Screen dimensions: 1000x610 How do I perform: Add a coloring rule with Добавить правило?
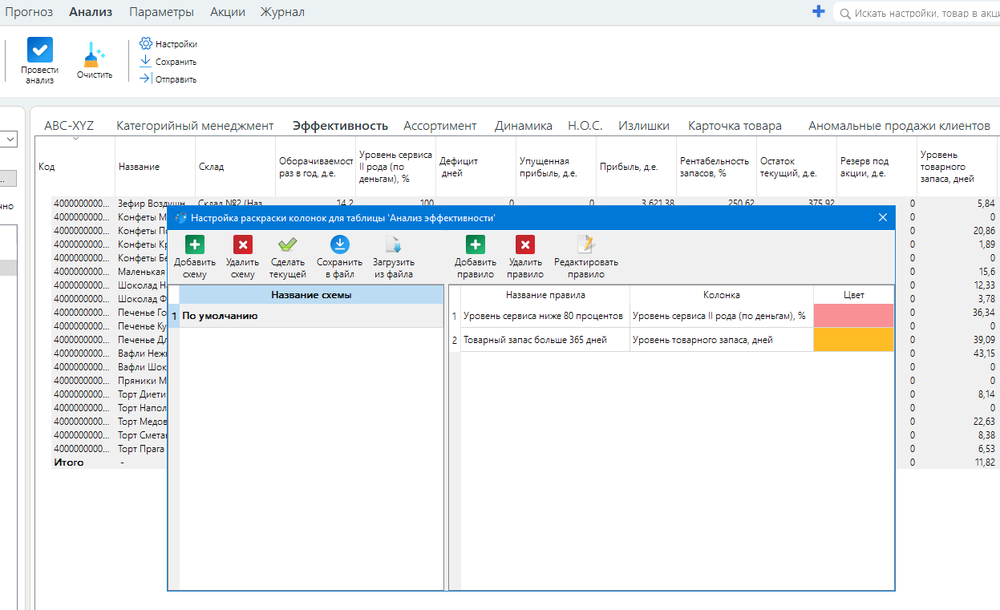pos(475,246)
